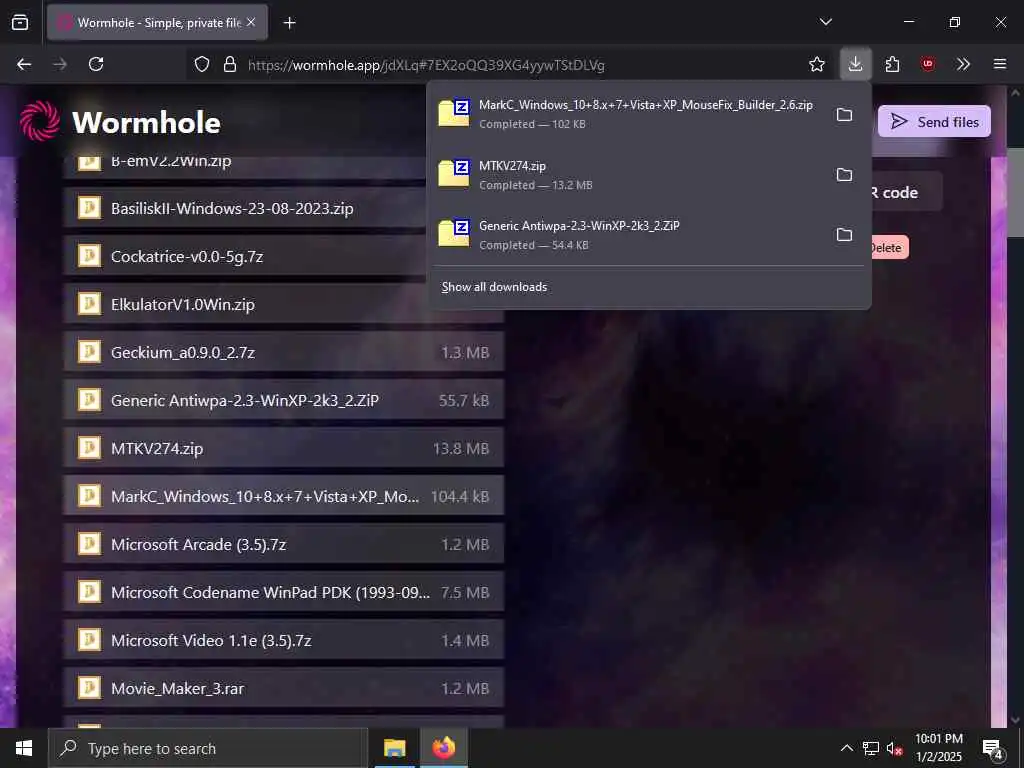Click the muted volume tray icon
Image resolution: width=1024 pixels, height=768 pixels.
click(x=894, y=748)
